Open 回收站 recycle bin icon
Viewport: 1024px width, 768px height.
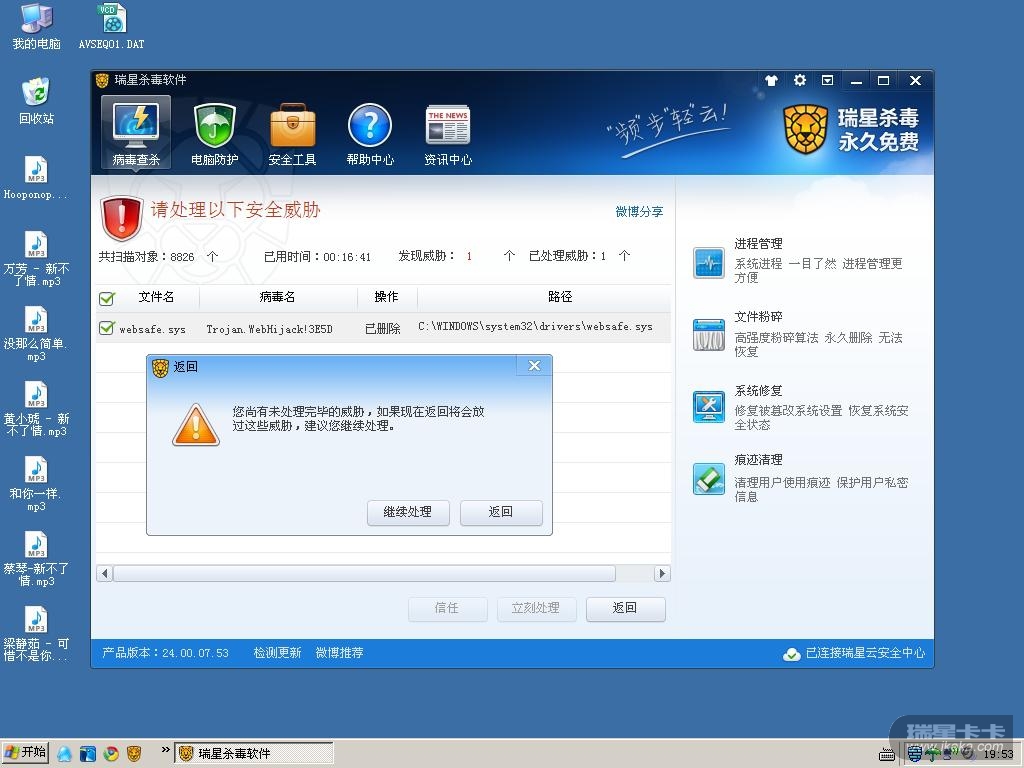click(x=37, y=101)
